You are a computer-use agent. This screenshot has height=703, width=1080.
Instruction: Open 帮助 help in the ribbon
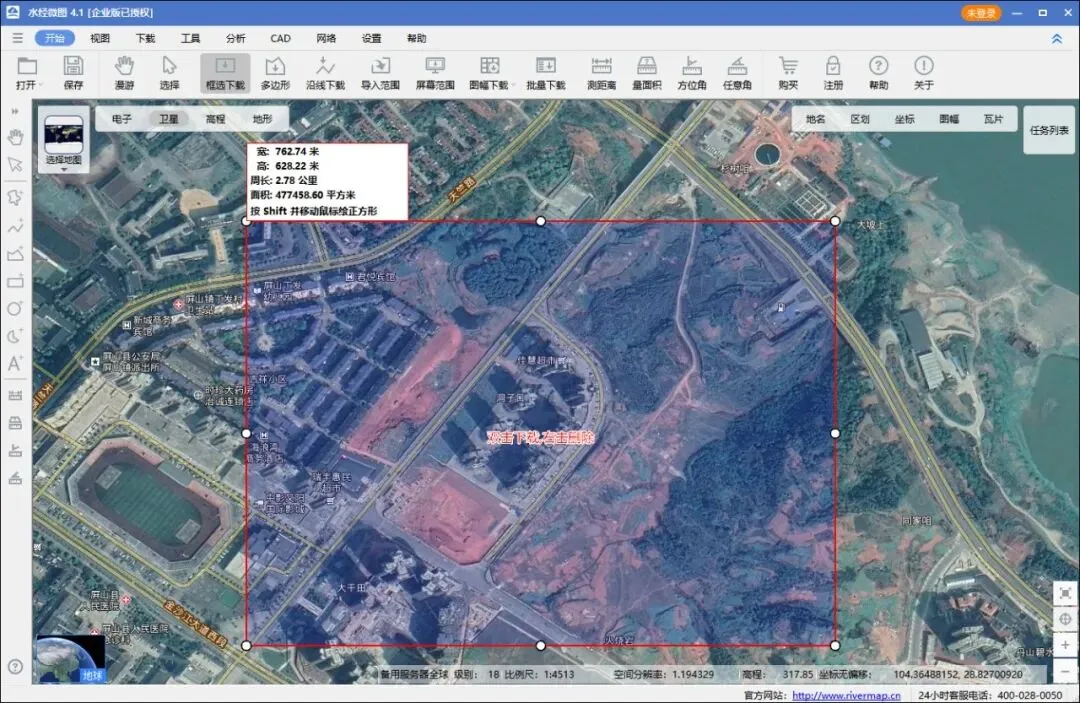[878, 73]
